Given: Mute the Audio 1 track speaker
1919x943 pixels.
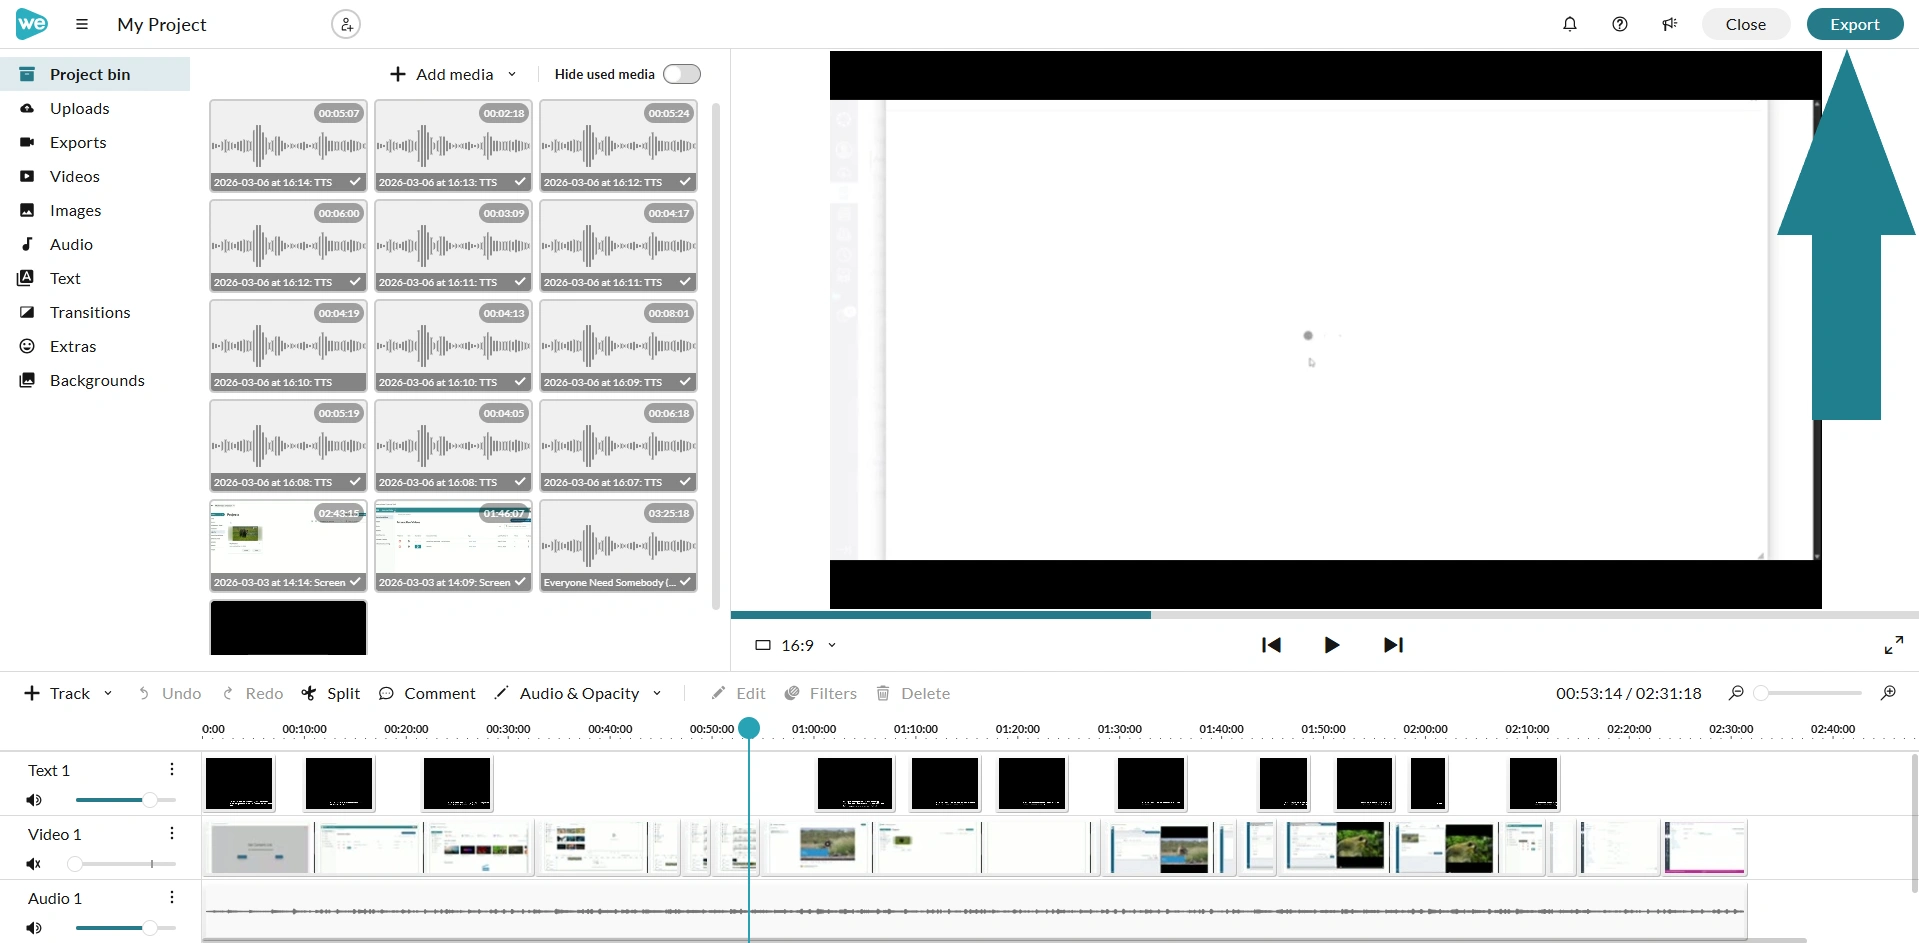Looking at the screenshot, I should pos(34,928).
